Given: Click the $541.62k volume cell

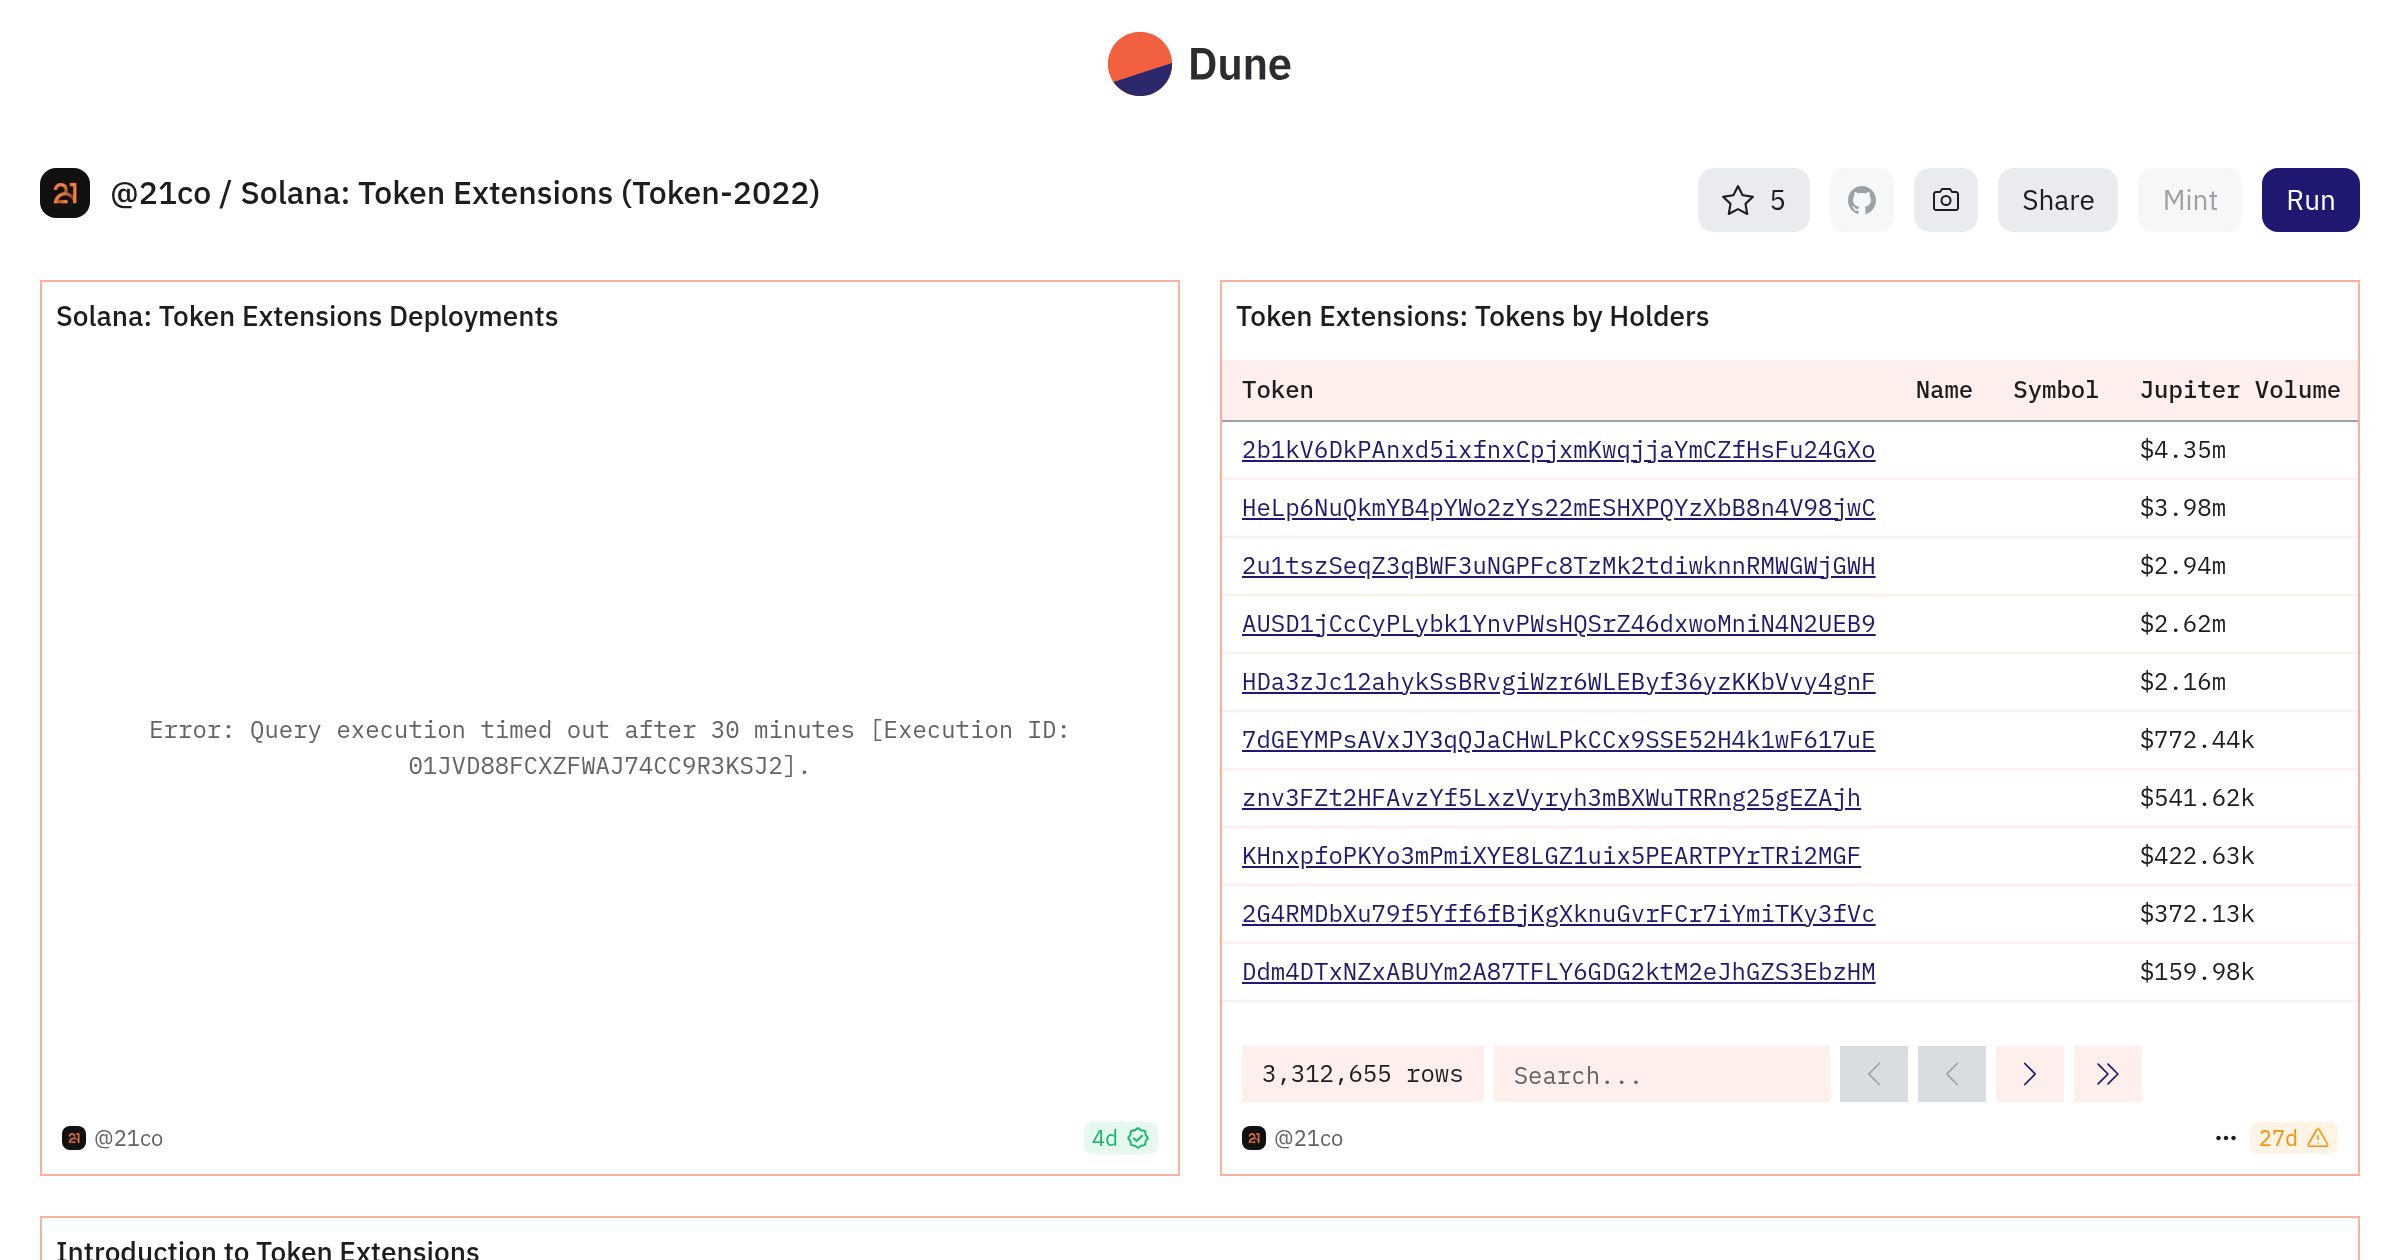Looking at the screenshot, I should click(2197, 798).
